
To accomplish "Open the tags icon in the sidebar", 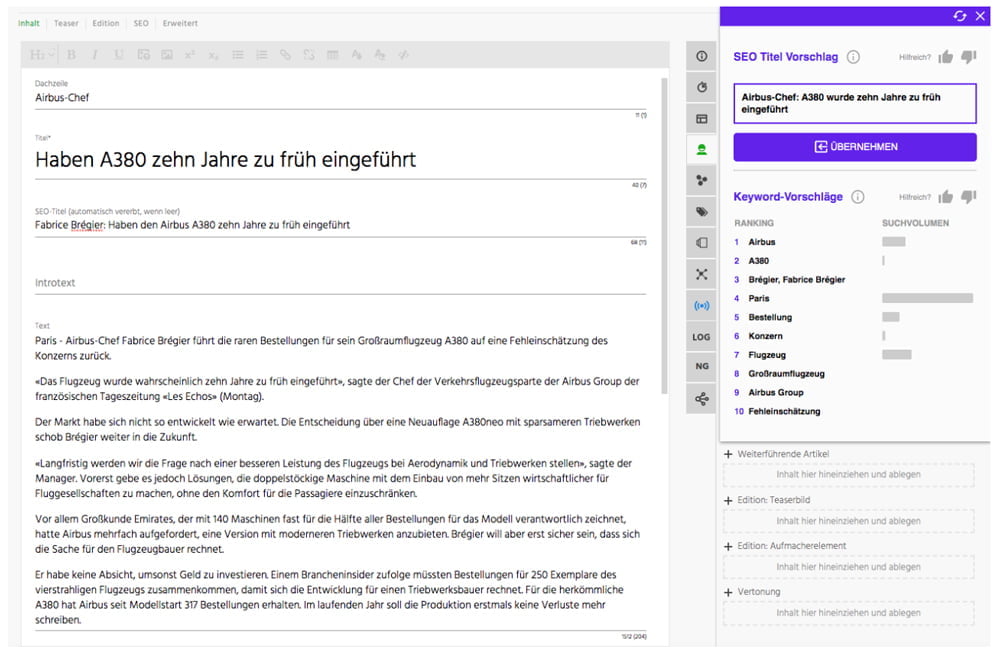I will pyautogui.click(x=702, y=211).
